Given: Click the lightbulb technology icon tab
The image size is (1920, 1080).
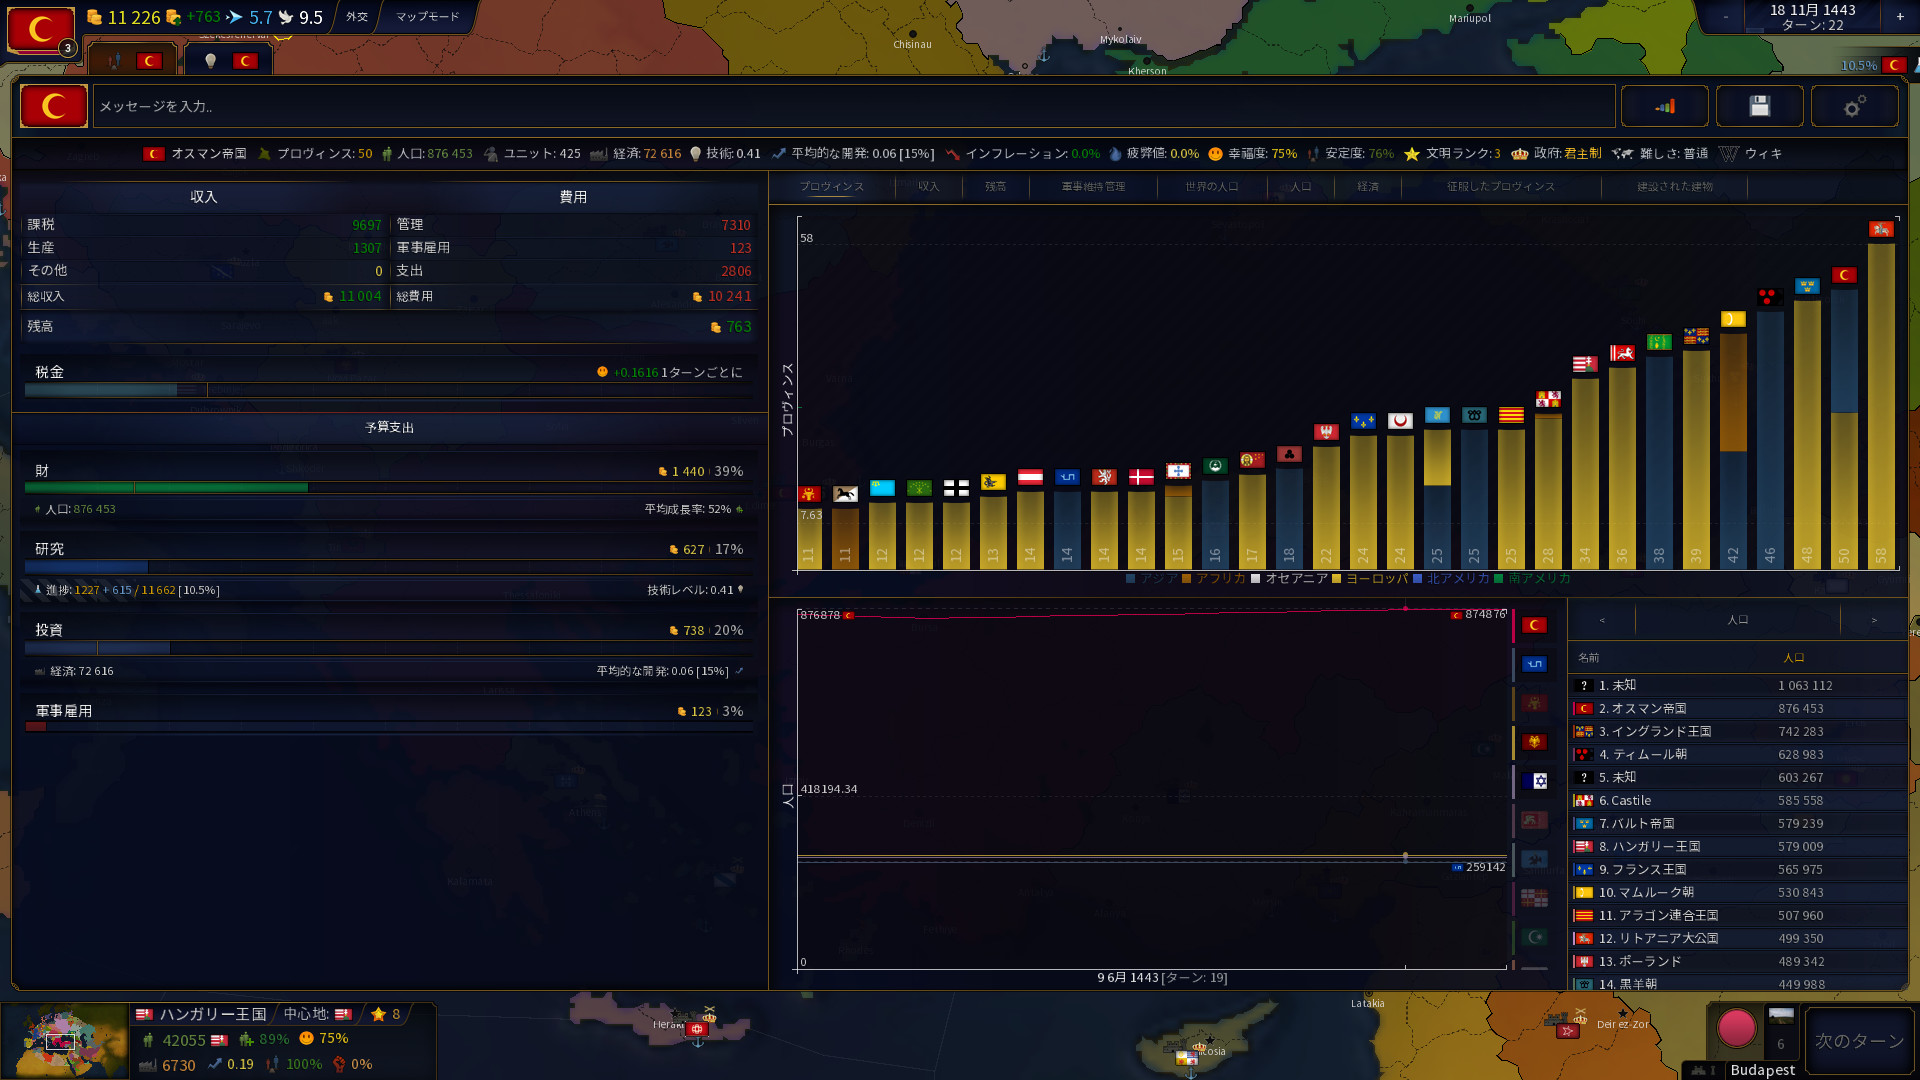Looking at the screenshot, I should point(211,61).
